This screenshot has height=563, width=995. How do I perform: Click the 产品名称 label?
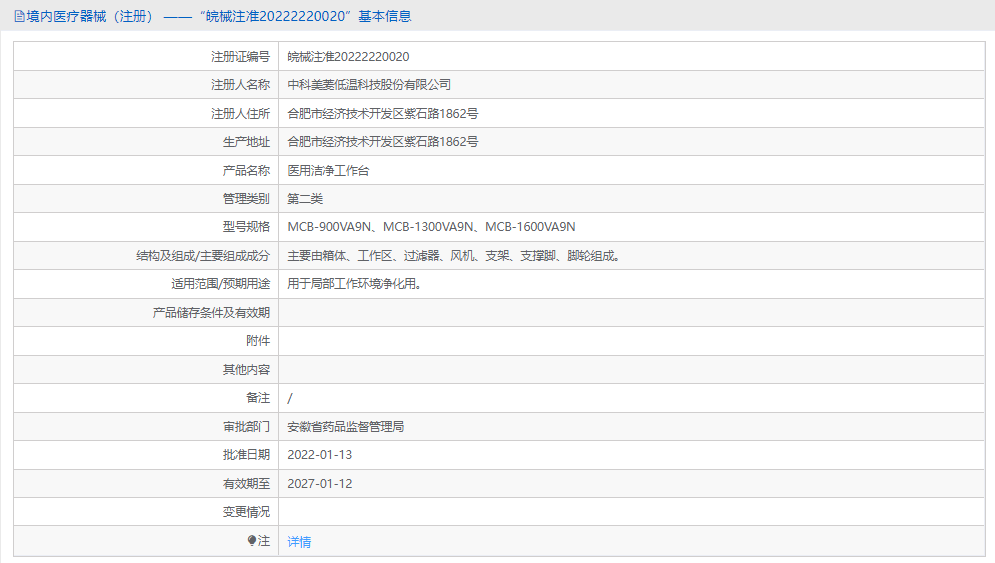coord(246,171)
